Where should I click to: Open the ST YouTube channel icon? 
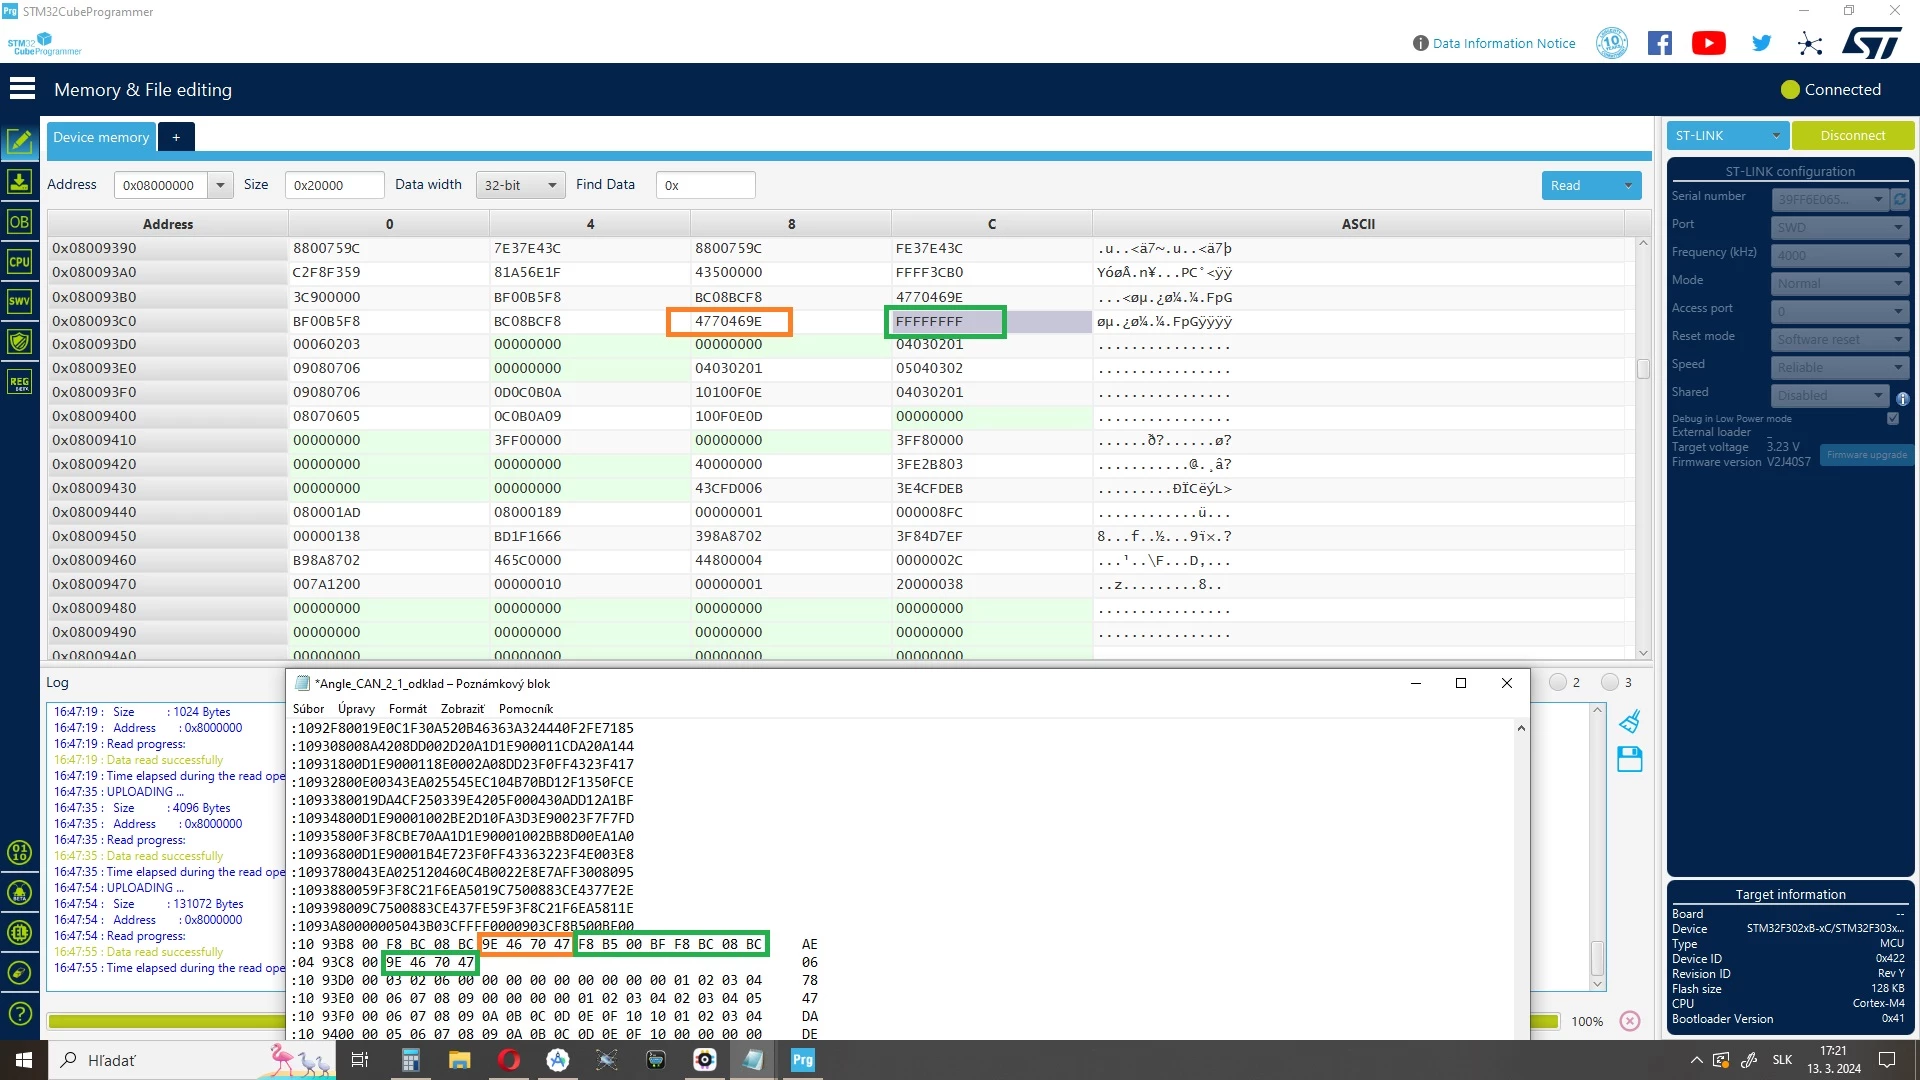click(x=1709, y=43)
